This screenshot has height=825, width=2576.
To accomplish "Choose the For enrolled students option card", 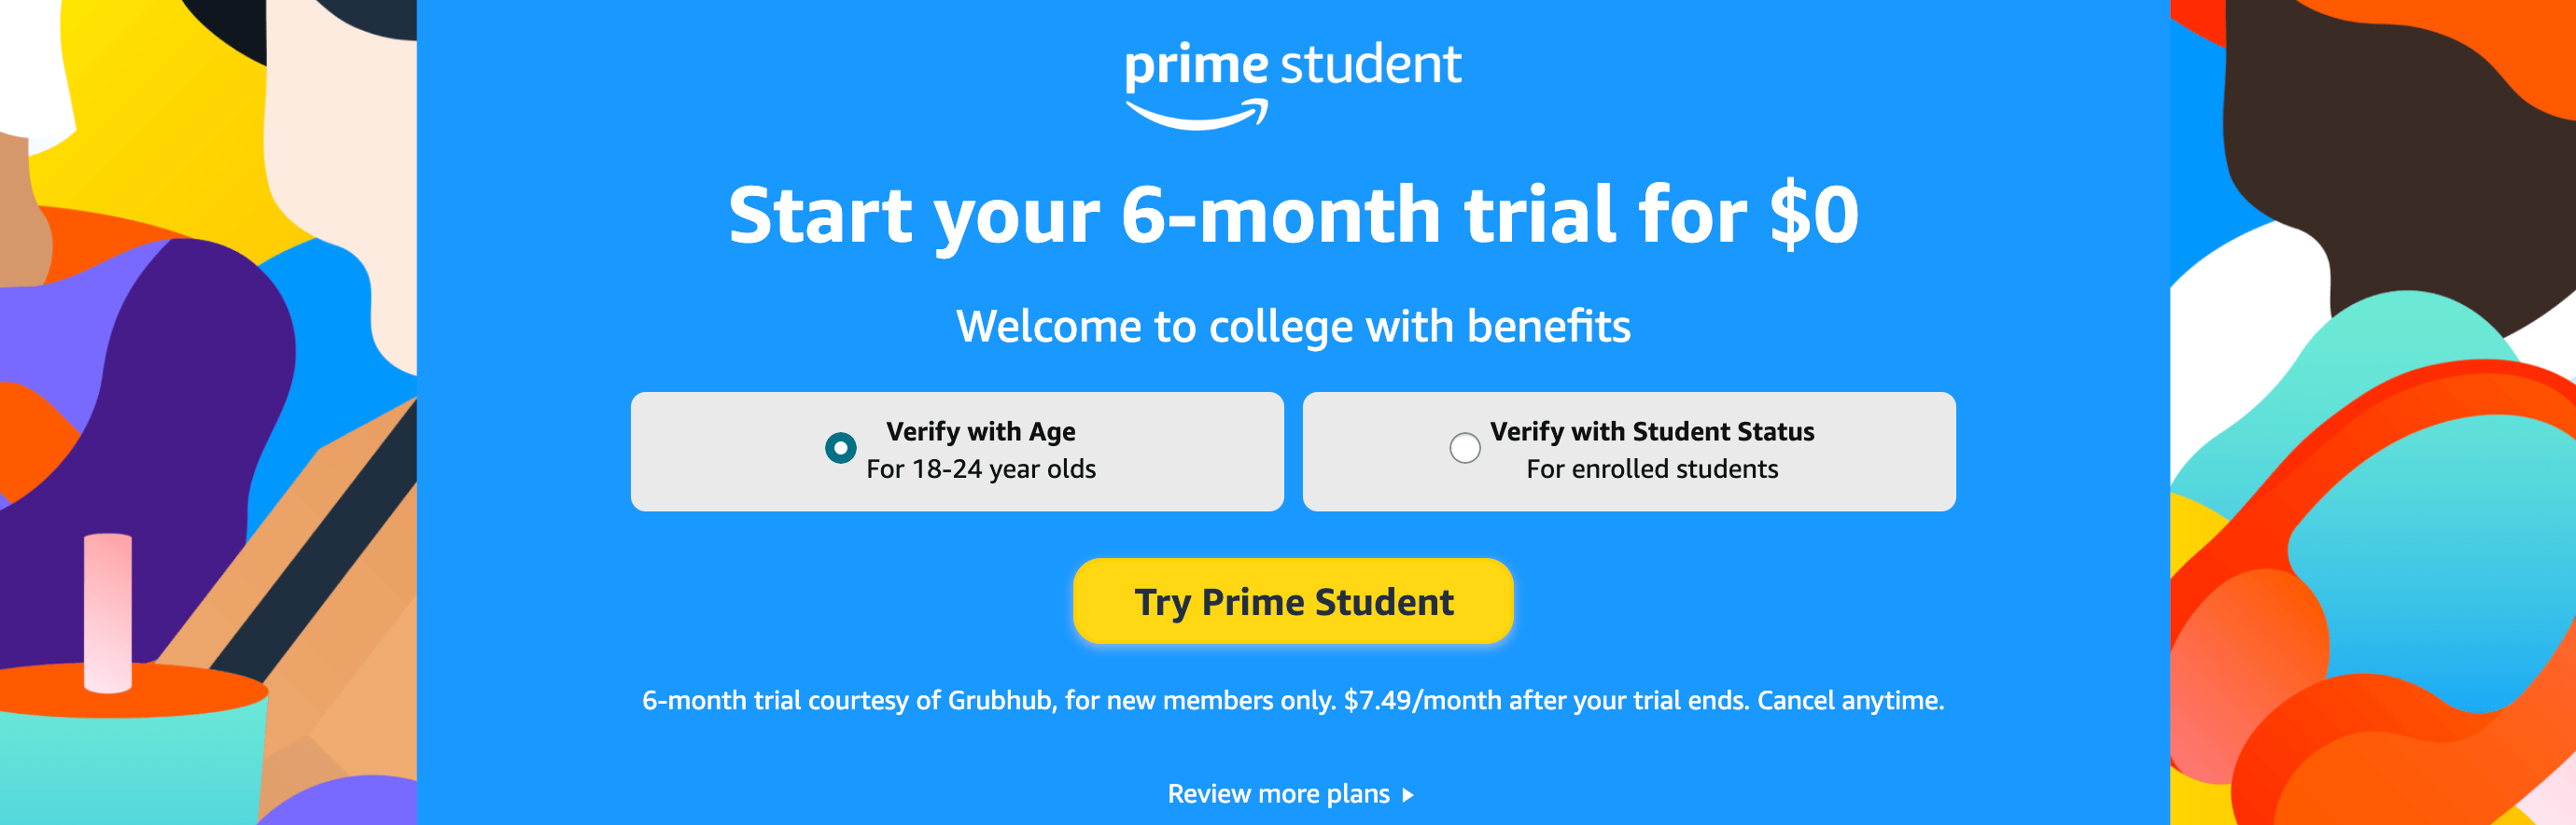I will pyautogui.click(x=1629, y=451).
